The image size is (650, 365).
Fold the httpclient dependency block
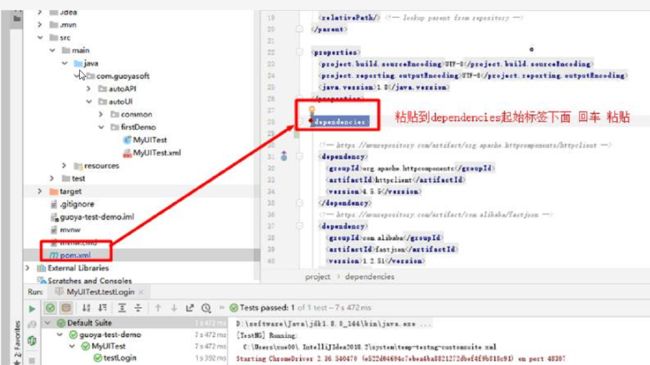(x=299, y=156)
